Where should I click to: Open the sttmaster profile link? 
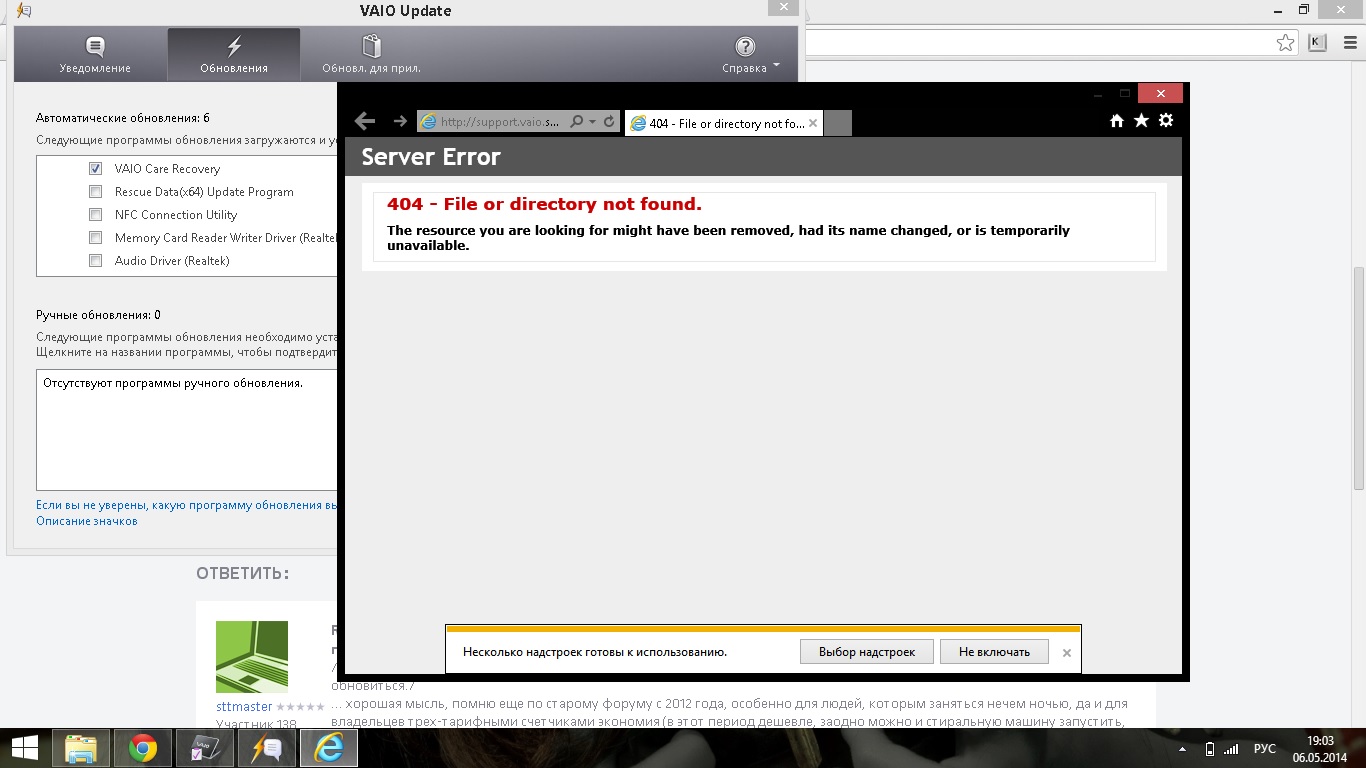244,707
